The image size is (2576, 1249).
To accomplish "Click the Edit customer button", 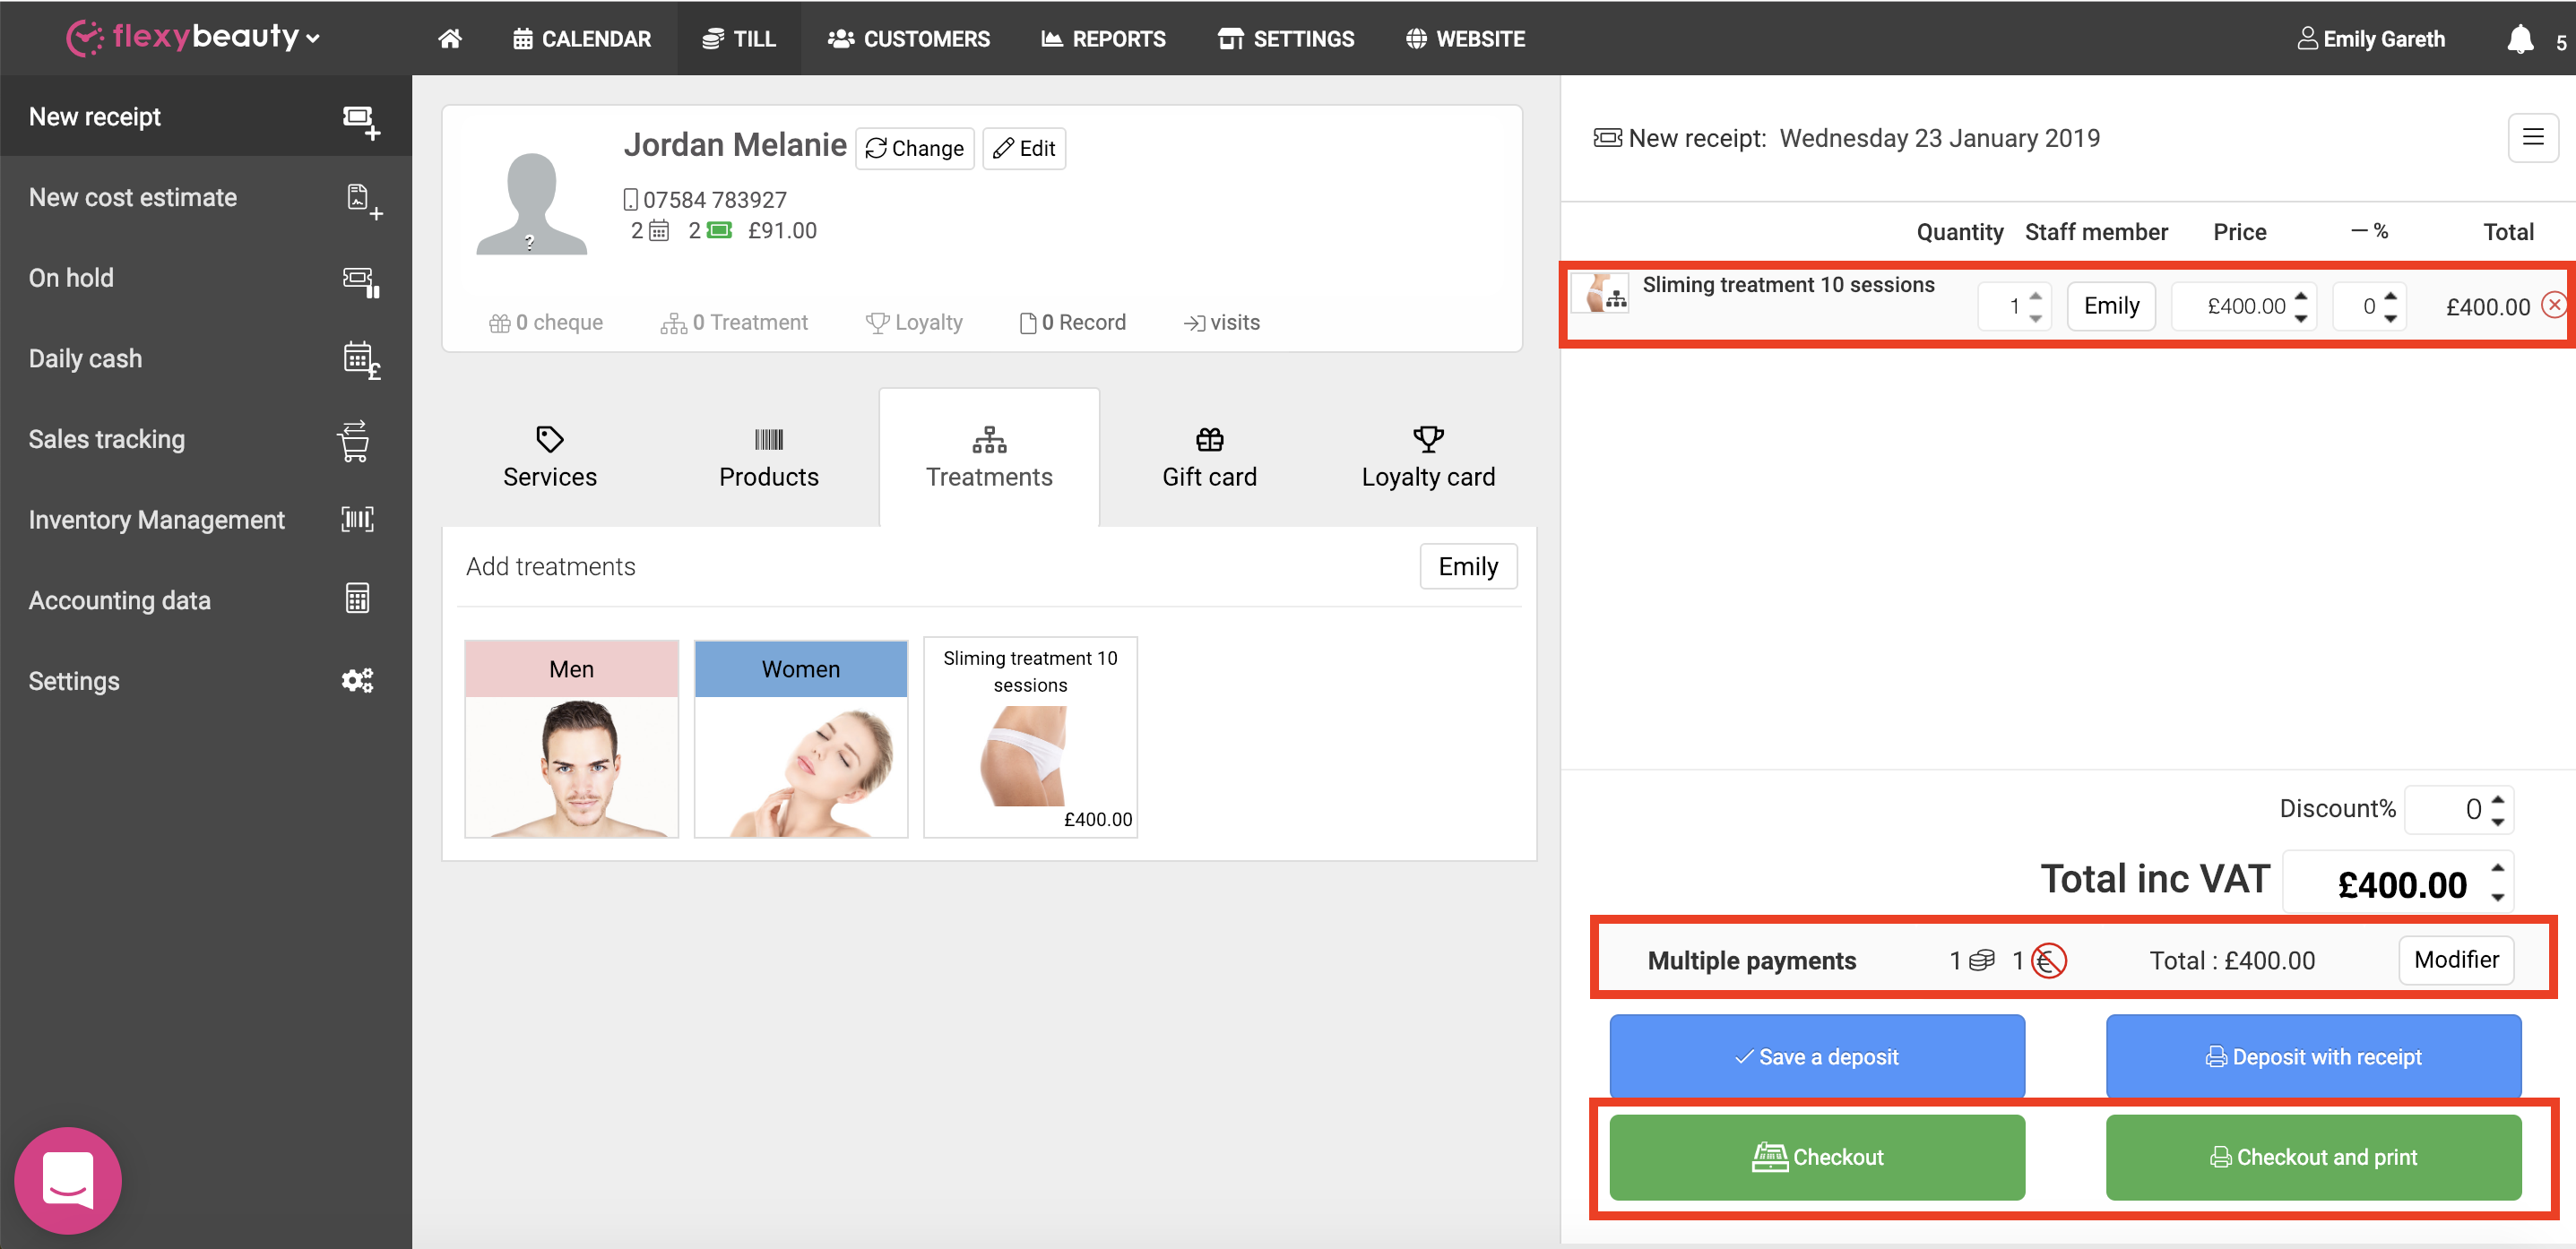I will pyautogui.click(x=1024, y=148).
